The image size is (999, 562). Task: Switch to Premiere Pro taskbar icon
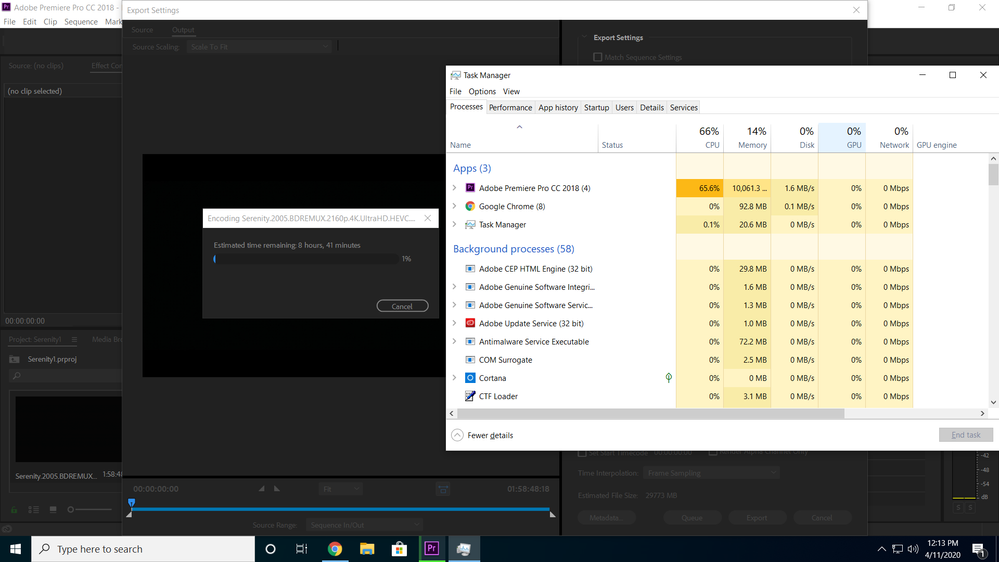tap(431, 549)
